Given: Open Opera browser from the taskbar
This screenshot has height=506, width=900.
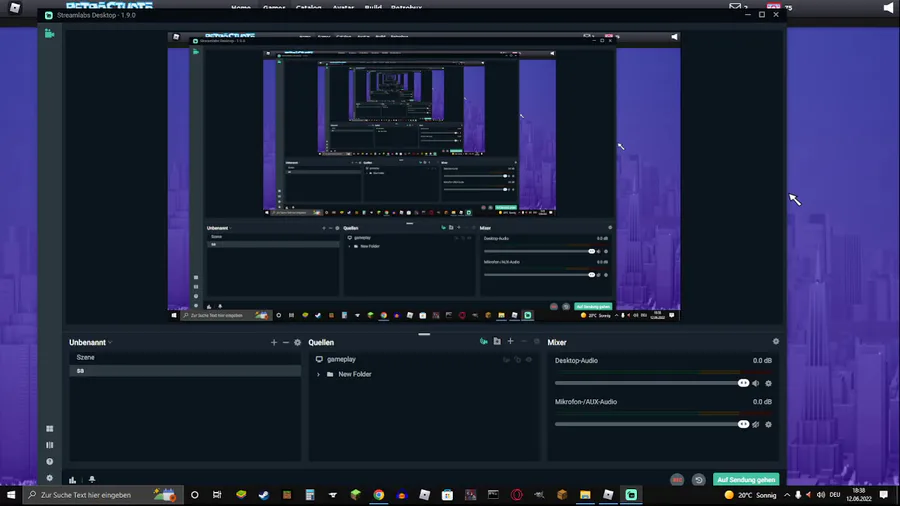Looking at the screenshot, I should pos(517,495).
